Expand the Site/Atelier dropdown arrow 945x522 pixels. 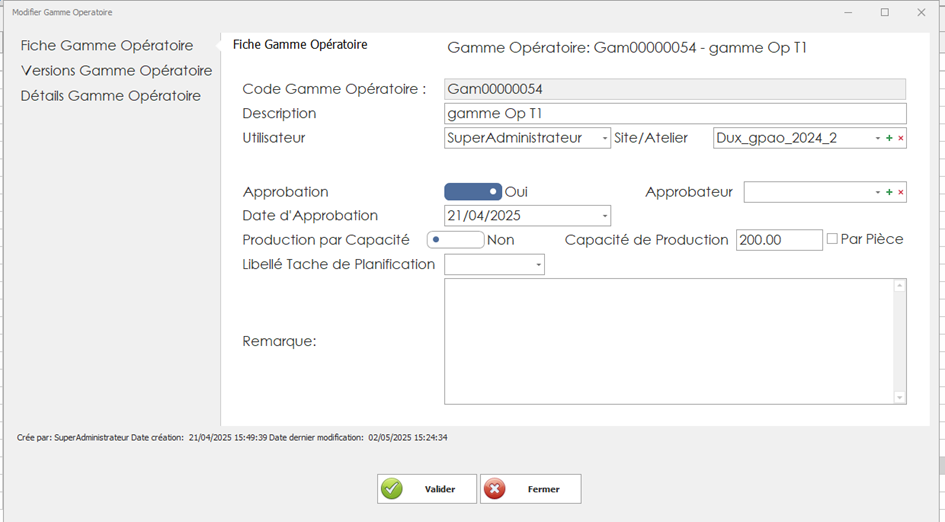pyautogui.click(x=878, y=138)
